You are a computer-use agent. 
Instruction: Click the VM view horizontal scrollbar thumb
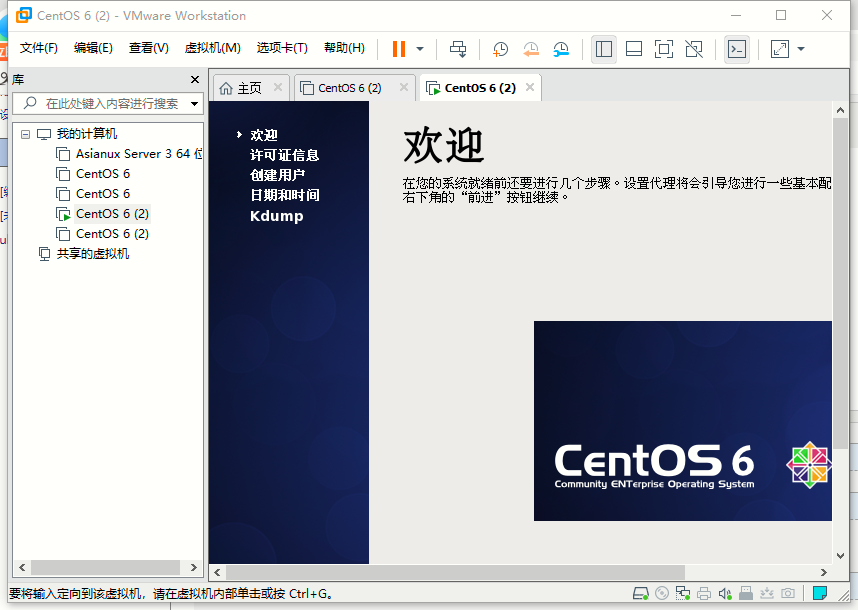pos(455,572)
